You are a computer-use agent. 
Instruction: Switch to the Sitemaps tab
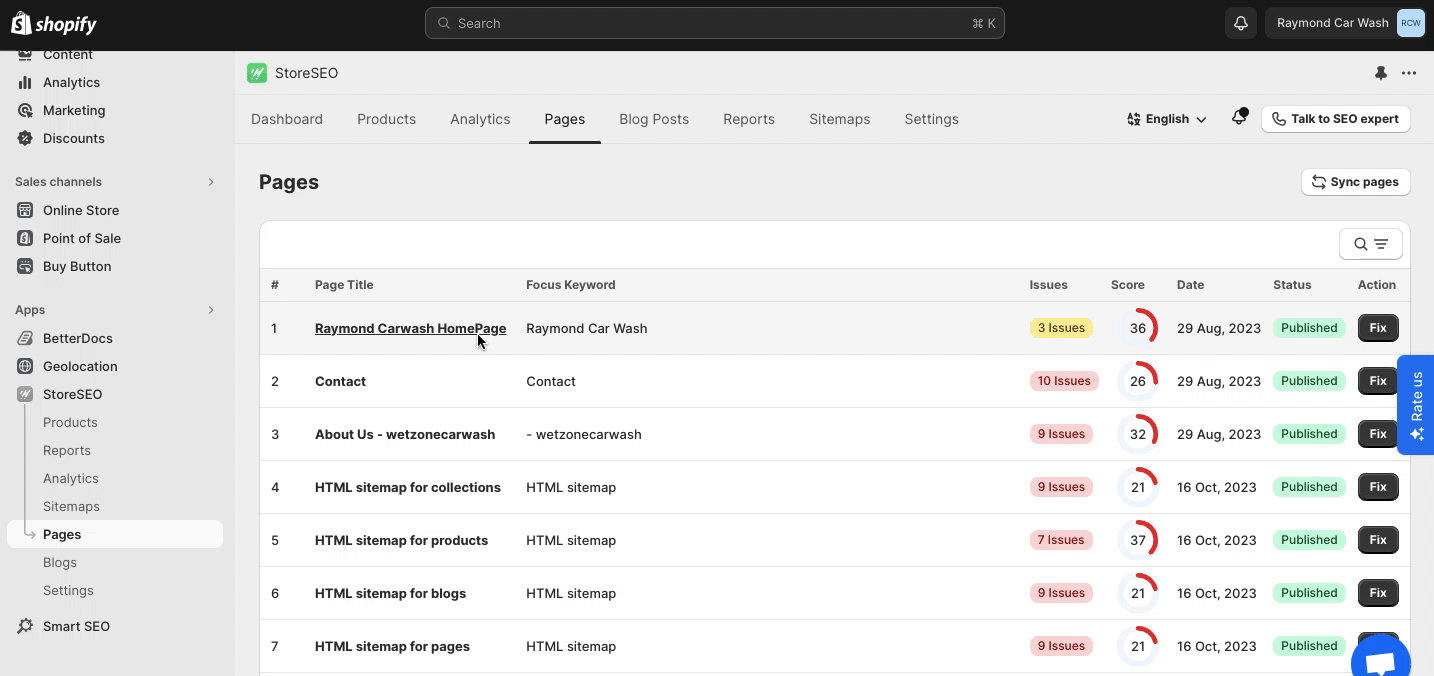pos(839,119)
